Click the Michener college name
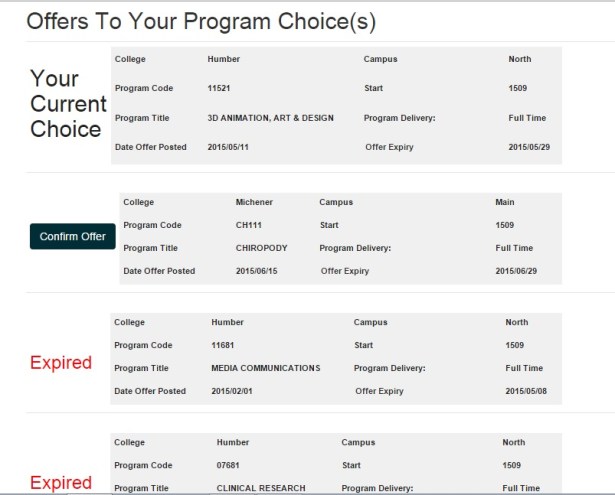 pyautogui.click(x=254, y=202)
